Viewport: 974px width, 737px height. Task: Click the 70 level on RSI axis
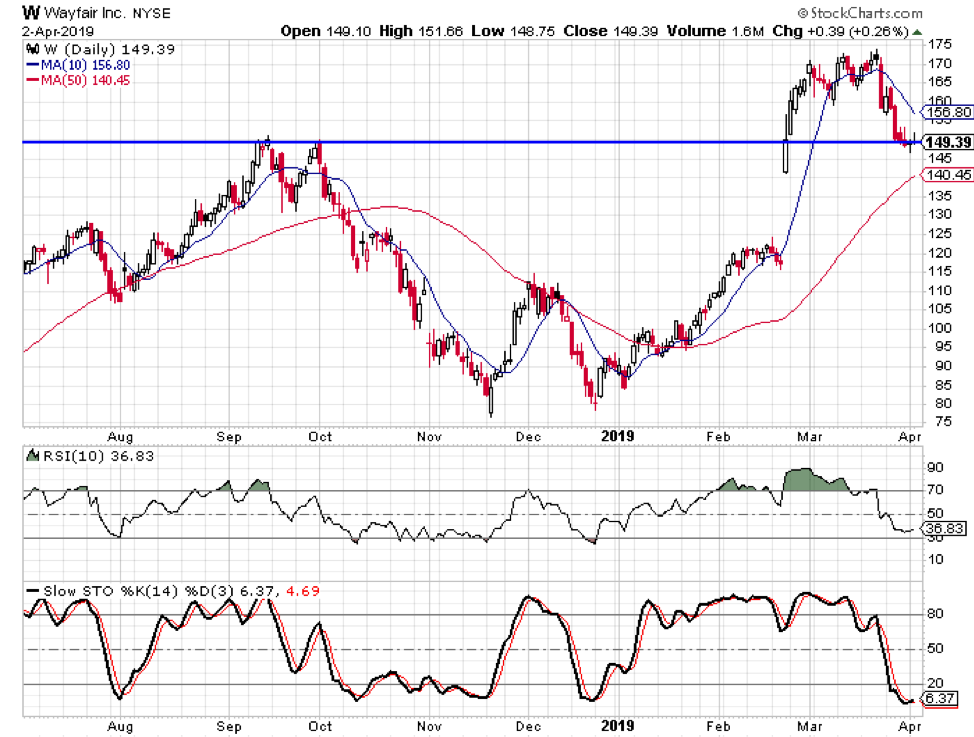click(x=935, y=490)
